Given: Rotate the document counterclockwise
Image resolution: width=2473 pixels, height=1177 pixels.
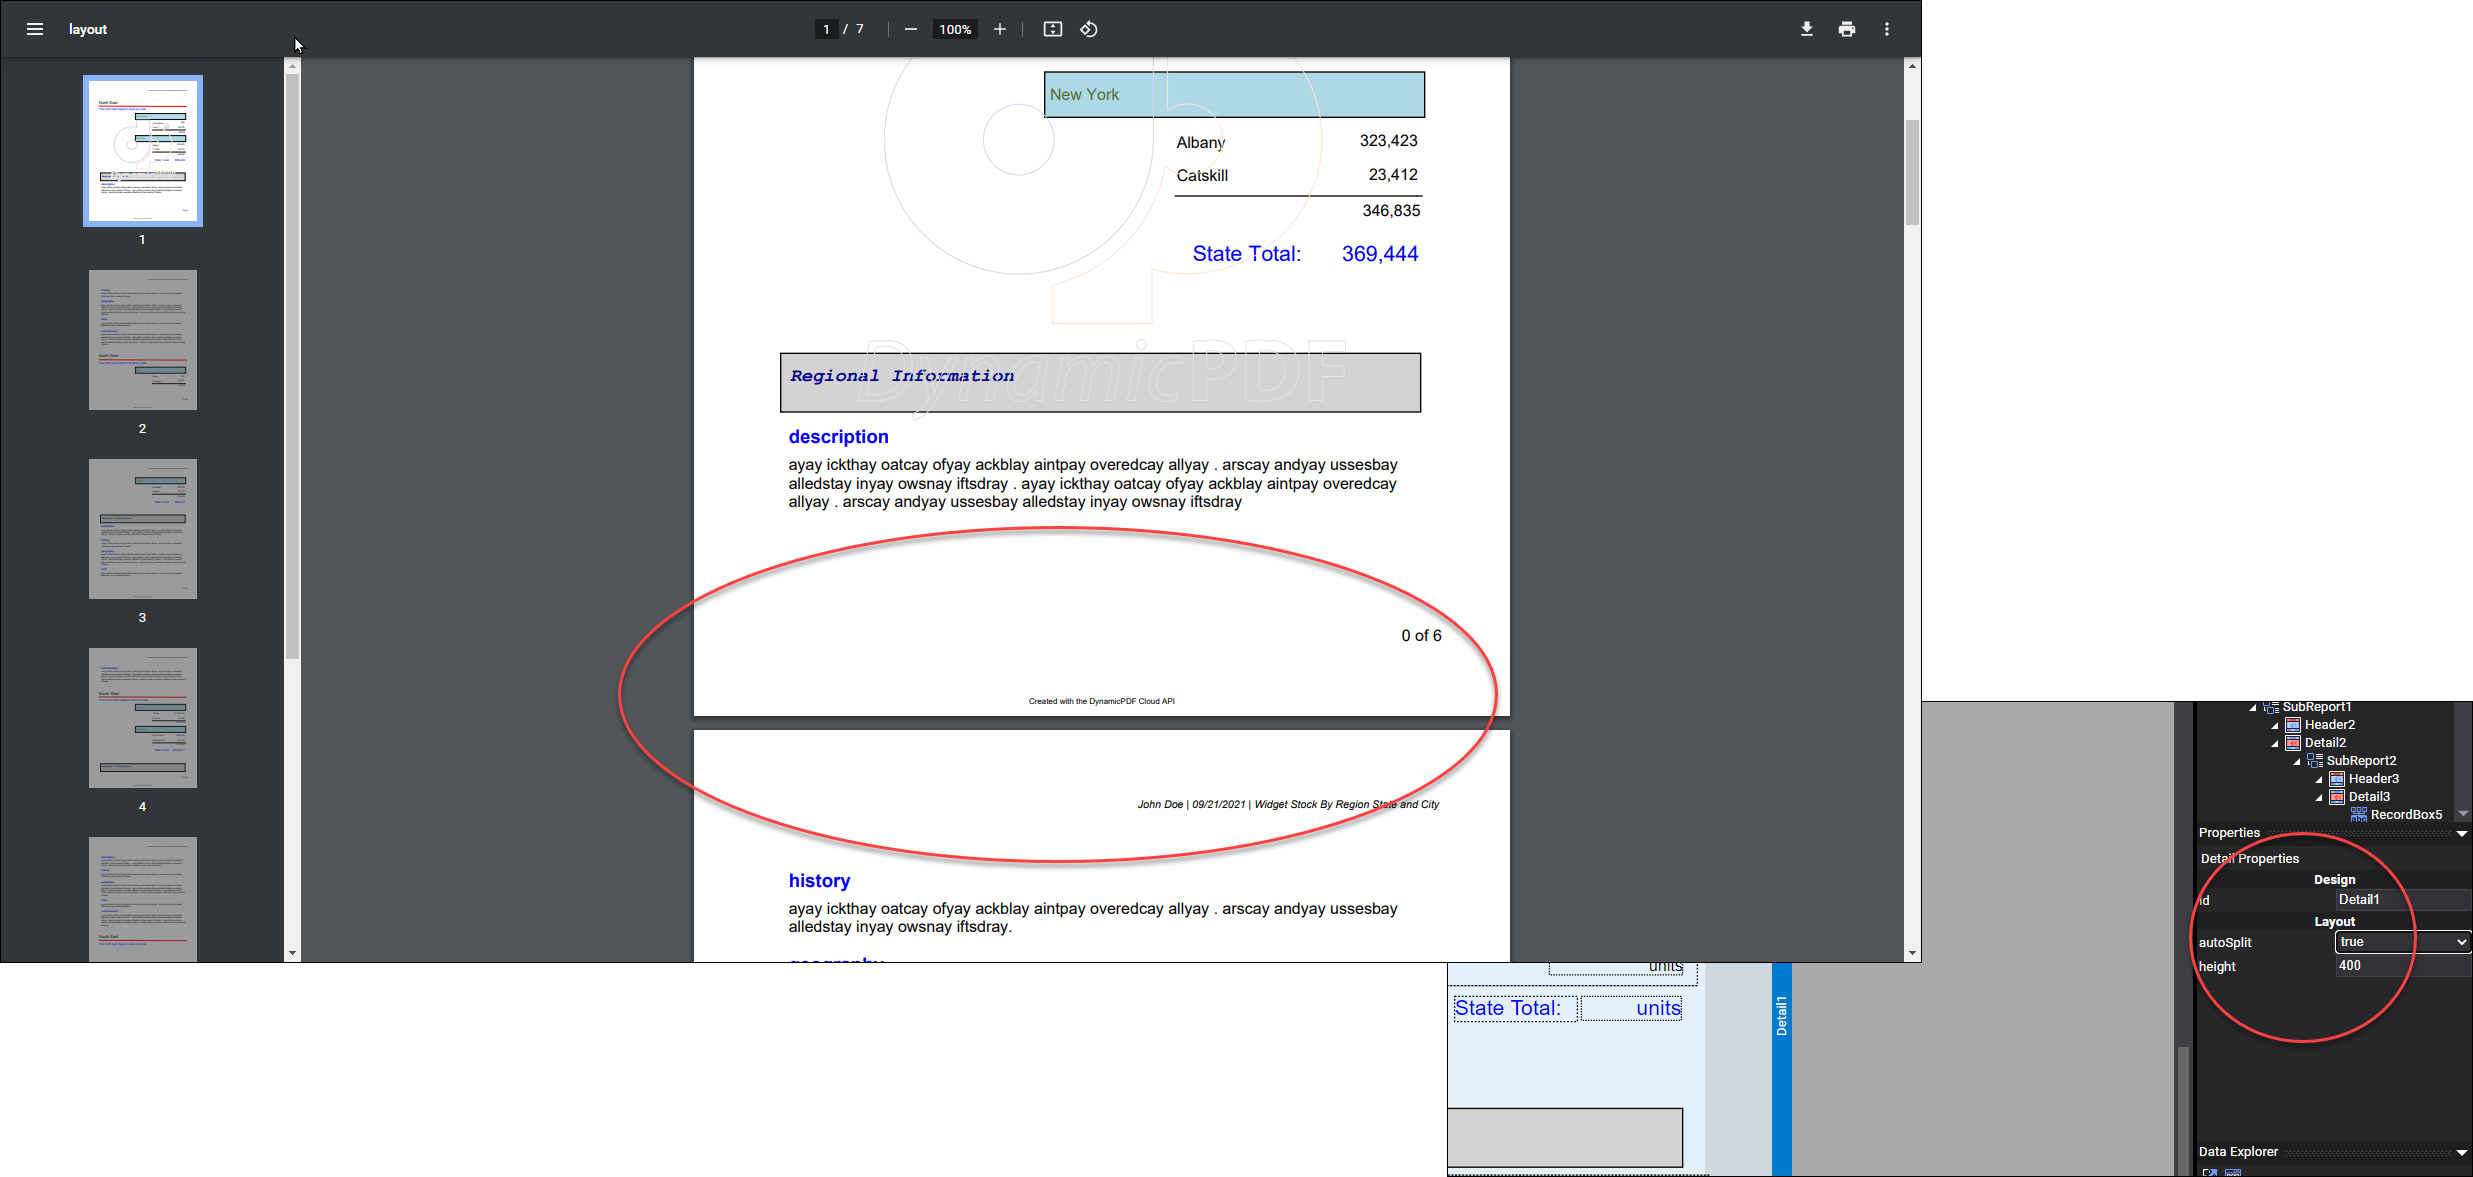Looking at the screenshot, I should click(x=1089, y=29).
